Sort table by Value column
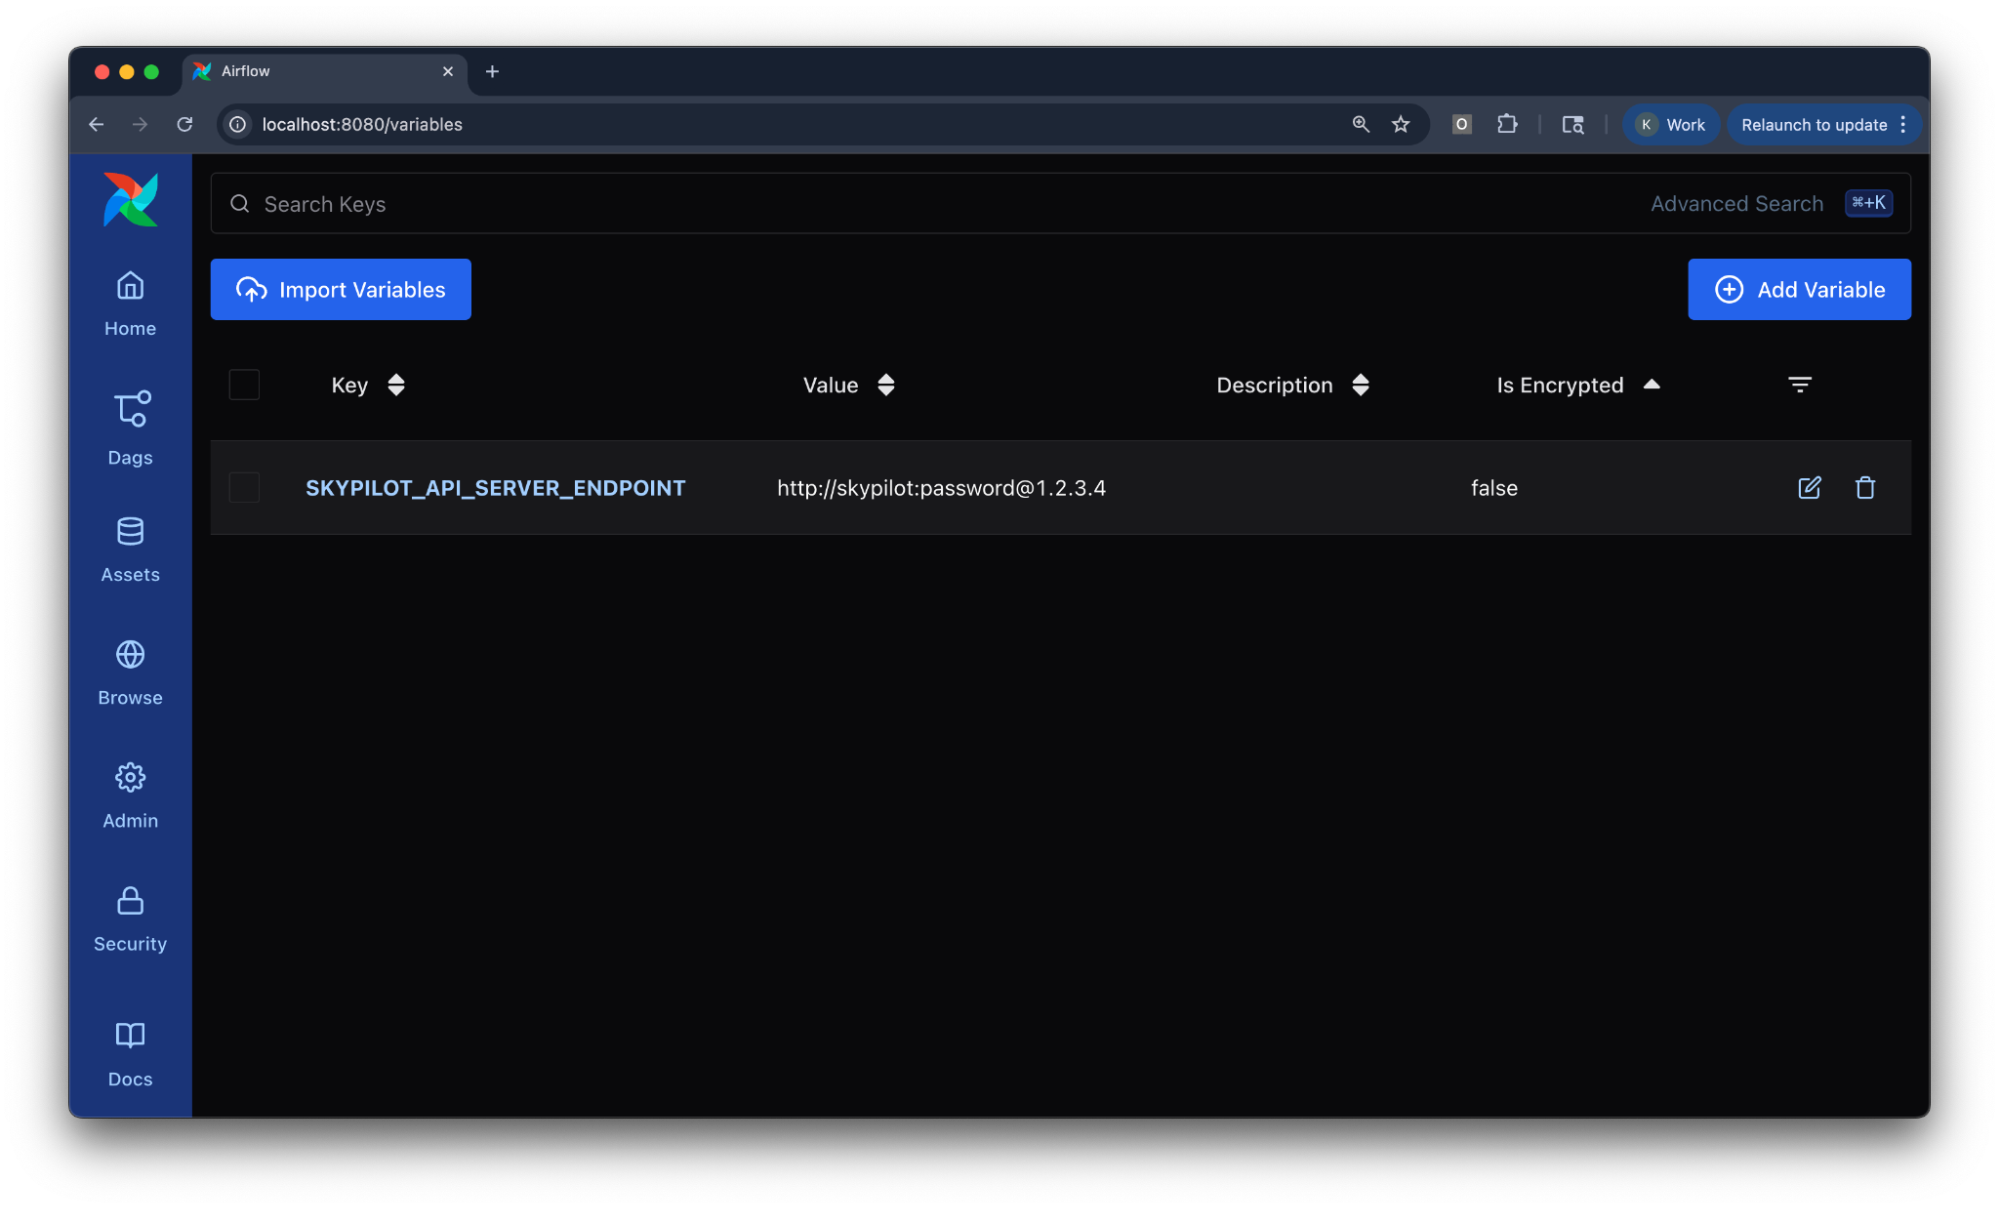Viewport: 1999px width, 1209px height. click(885, 385)
